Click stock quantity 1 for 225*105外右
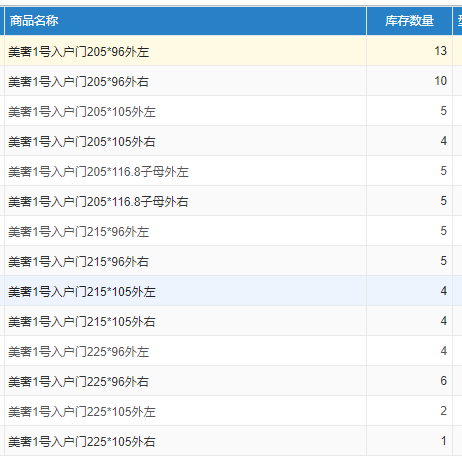This screenshot has width=462, height=461. click(x=443, y=441)
